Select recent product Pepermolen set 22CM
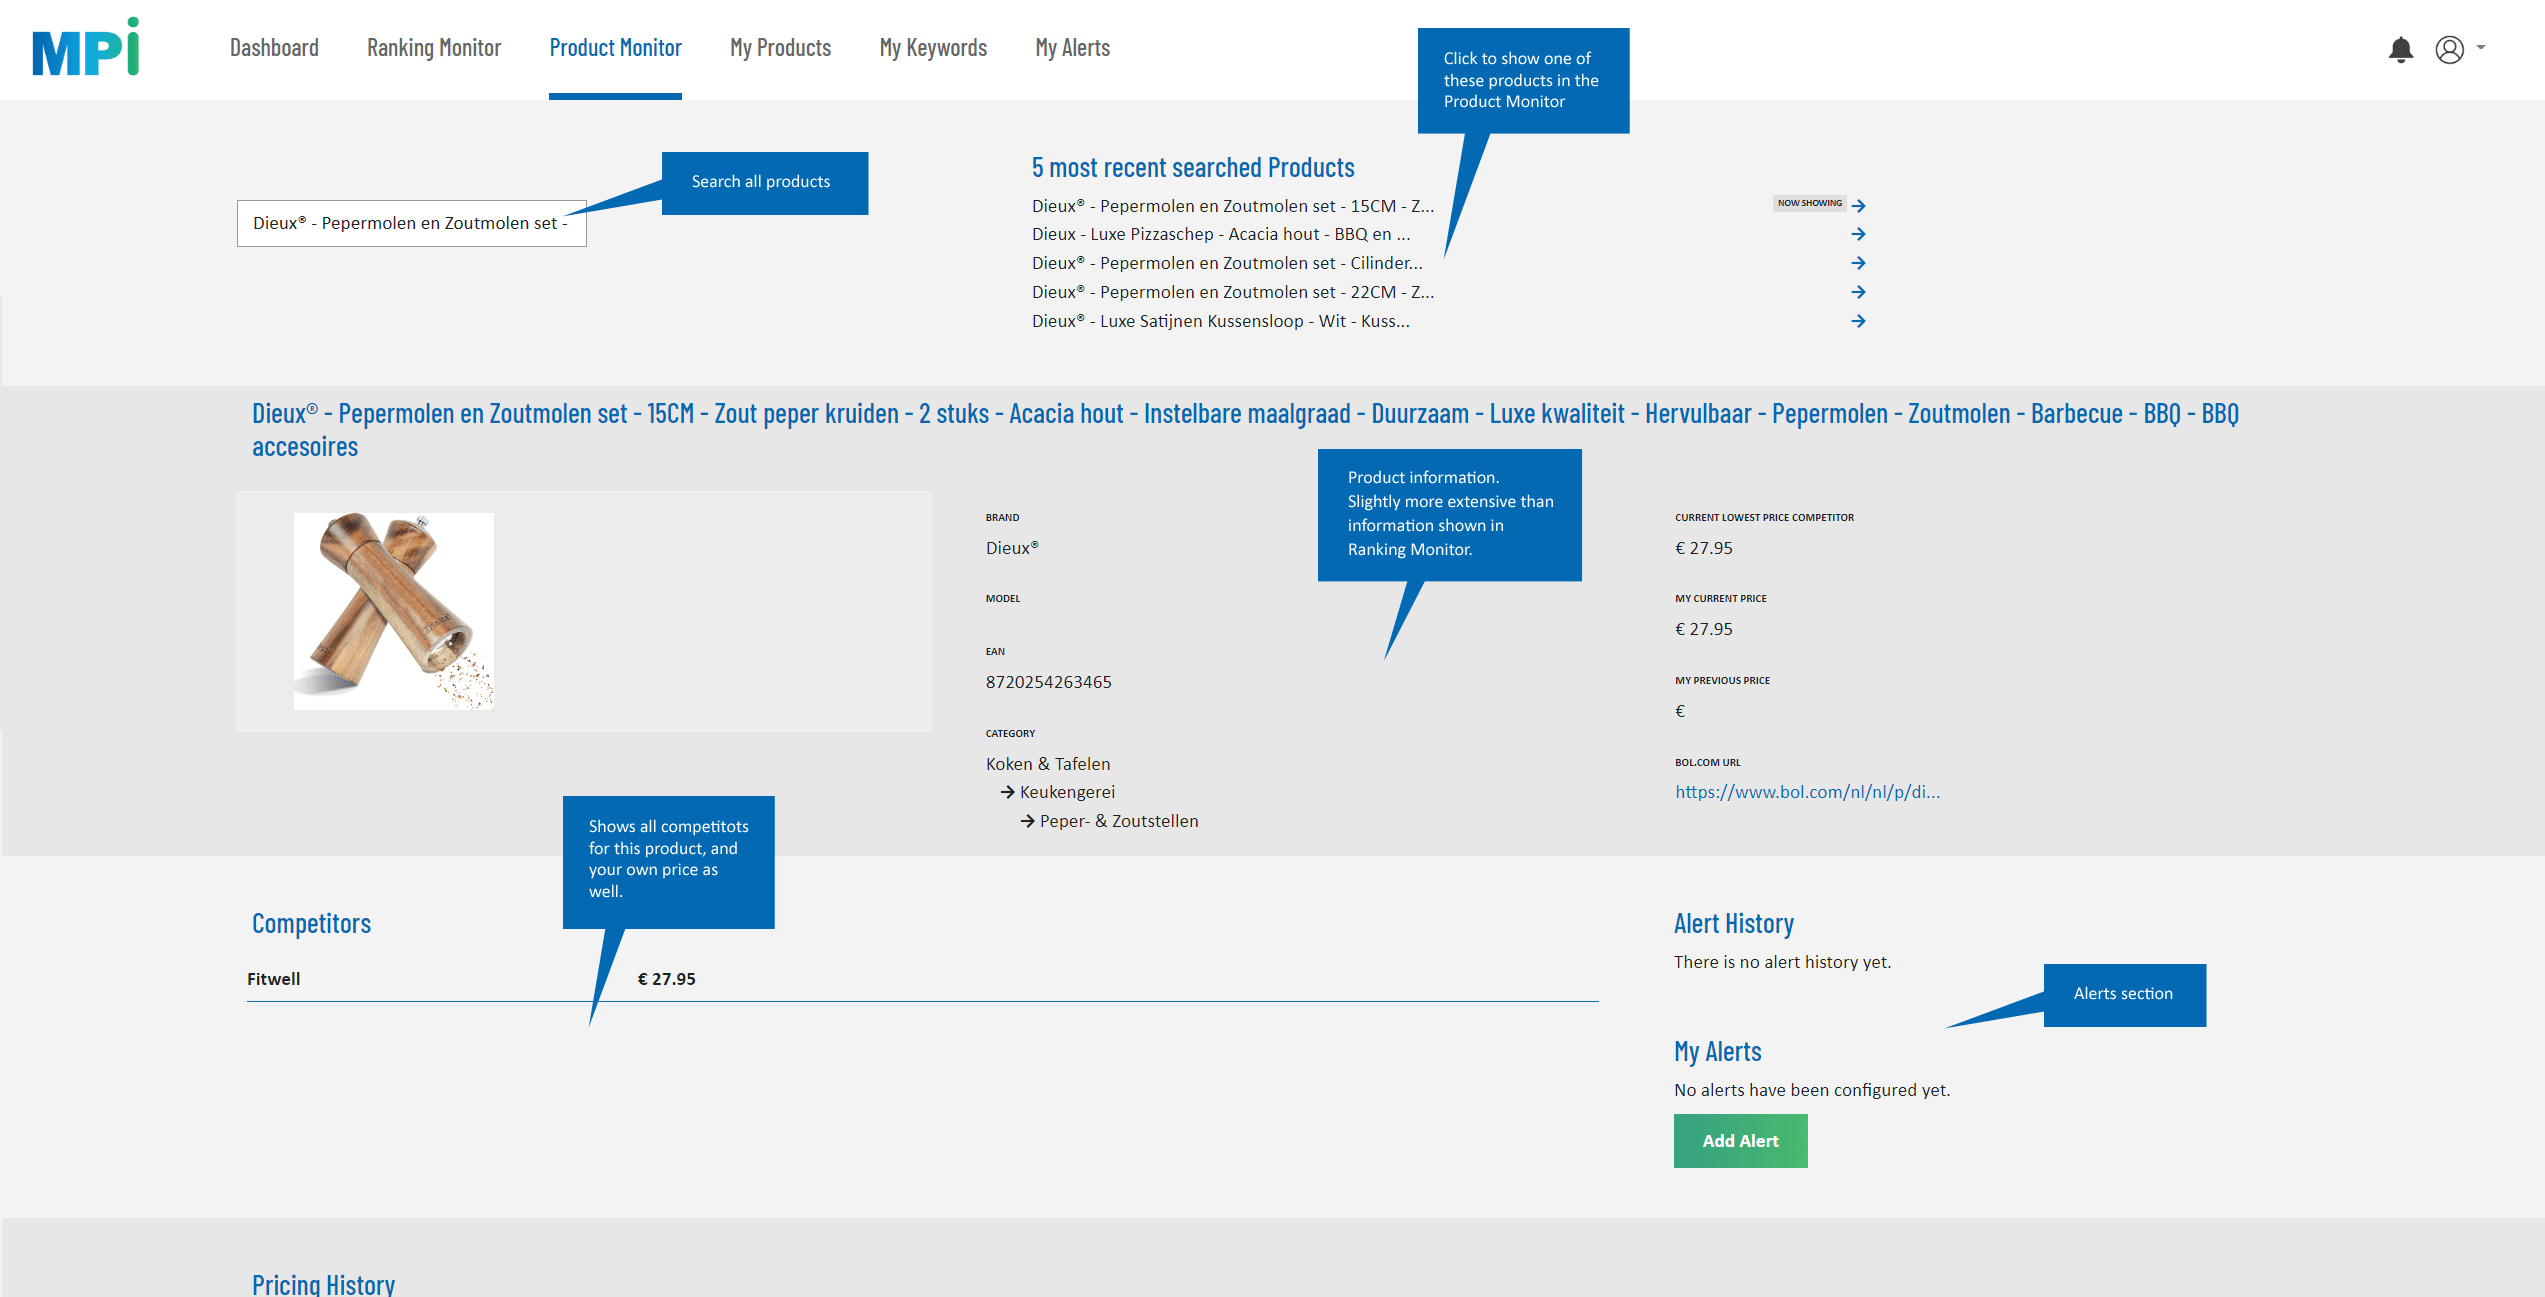Image resolution: width=2545 pixels, height=1297 pixels. coord(1232,292)
